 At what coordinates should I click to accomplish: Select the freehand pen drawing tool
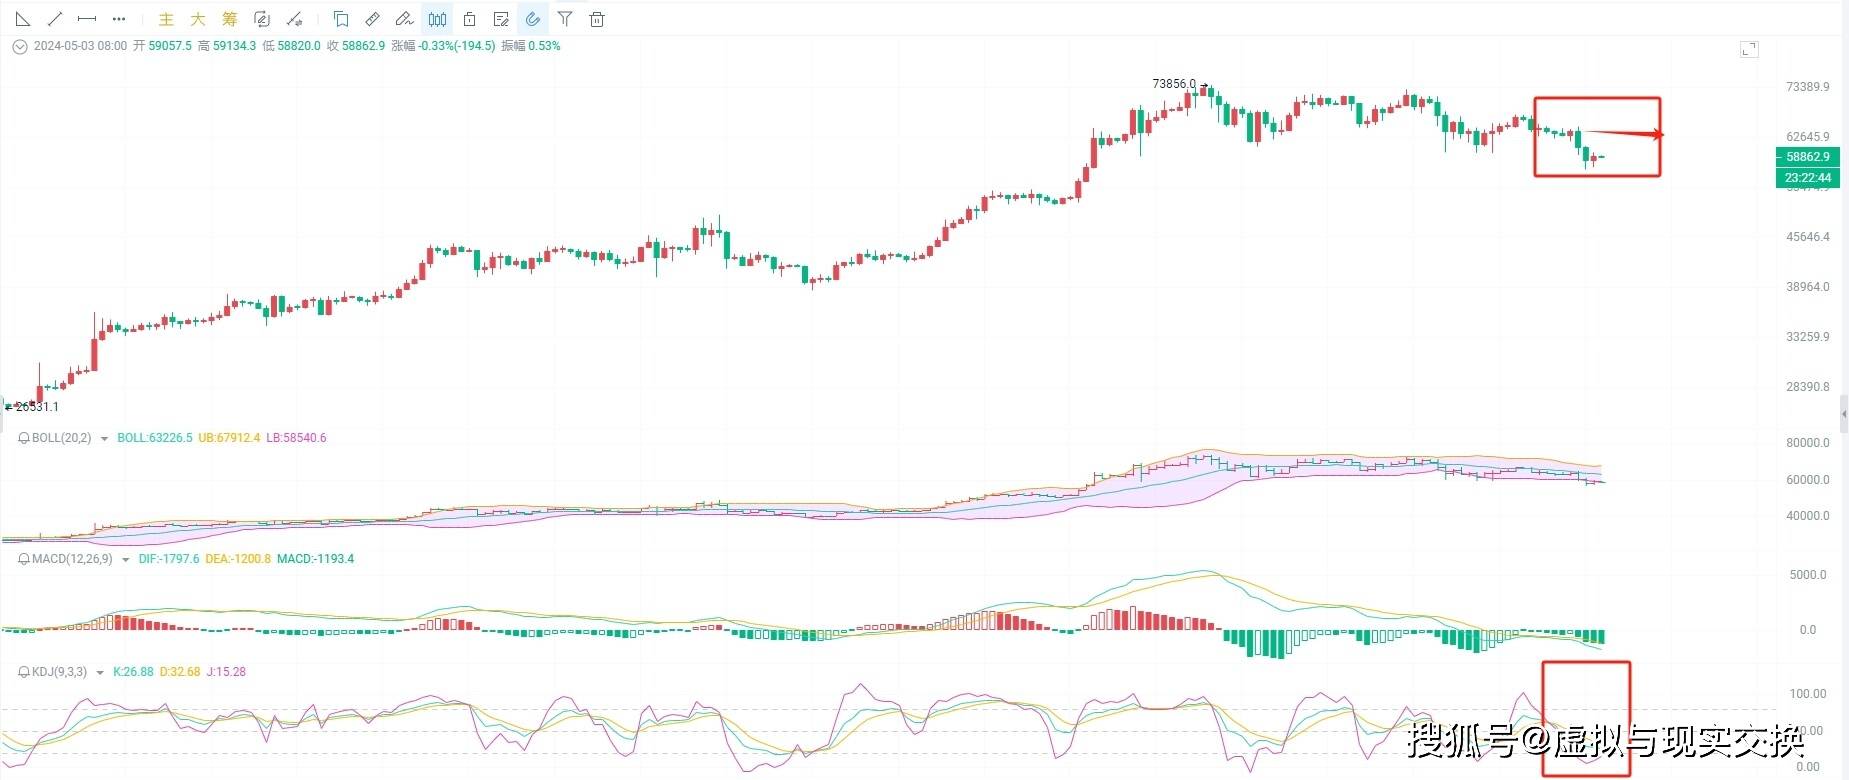pos(405,19)
